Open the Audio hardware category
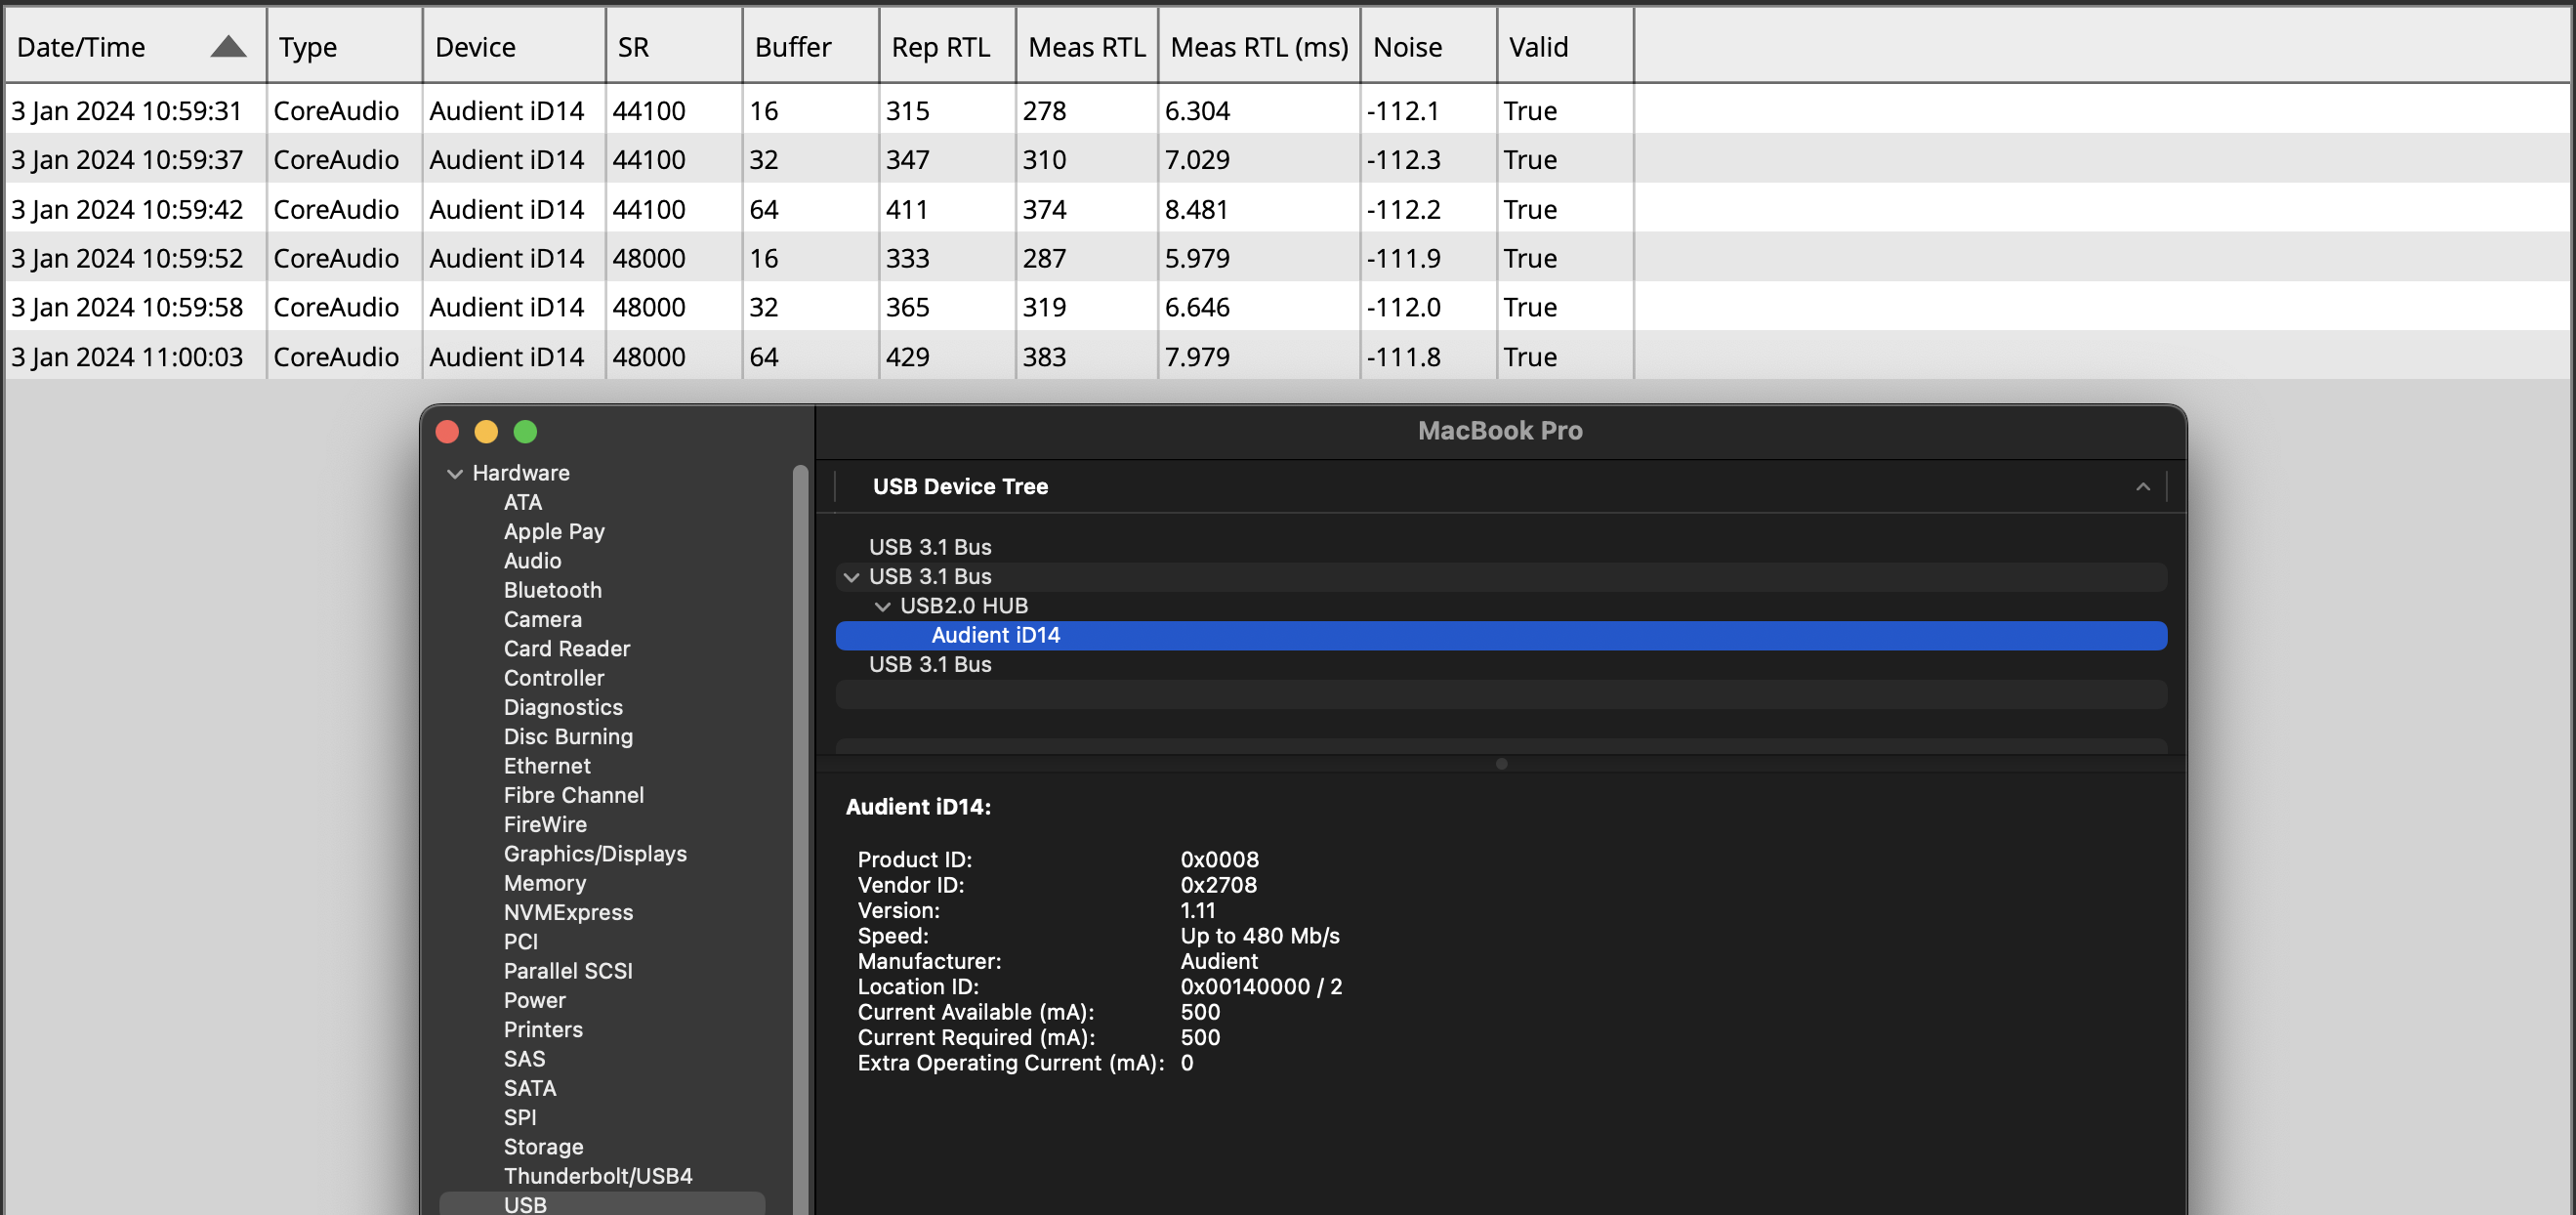Image resolution: width=2576 pixels, height=1215 pixels. (x=532, y=561)
